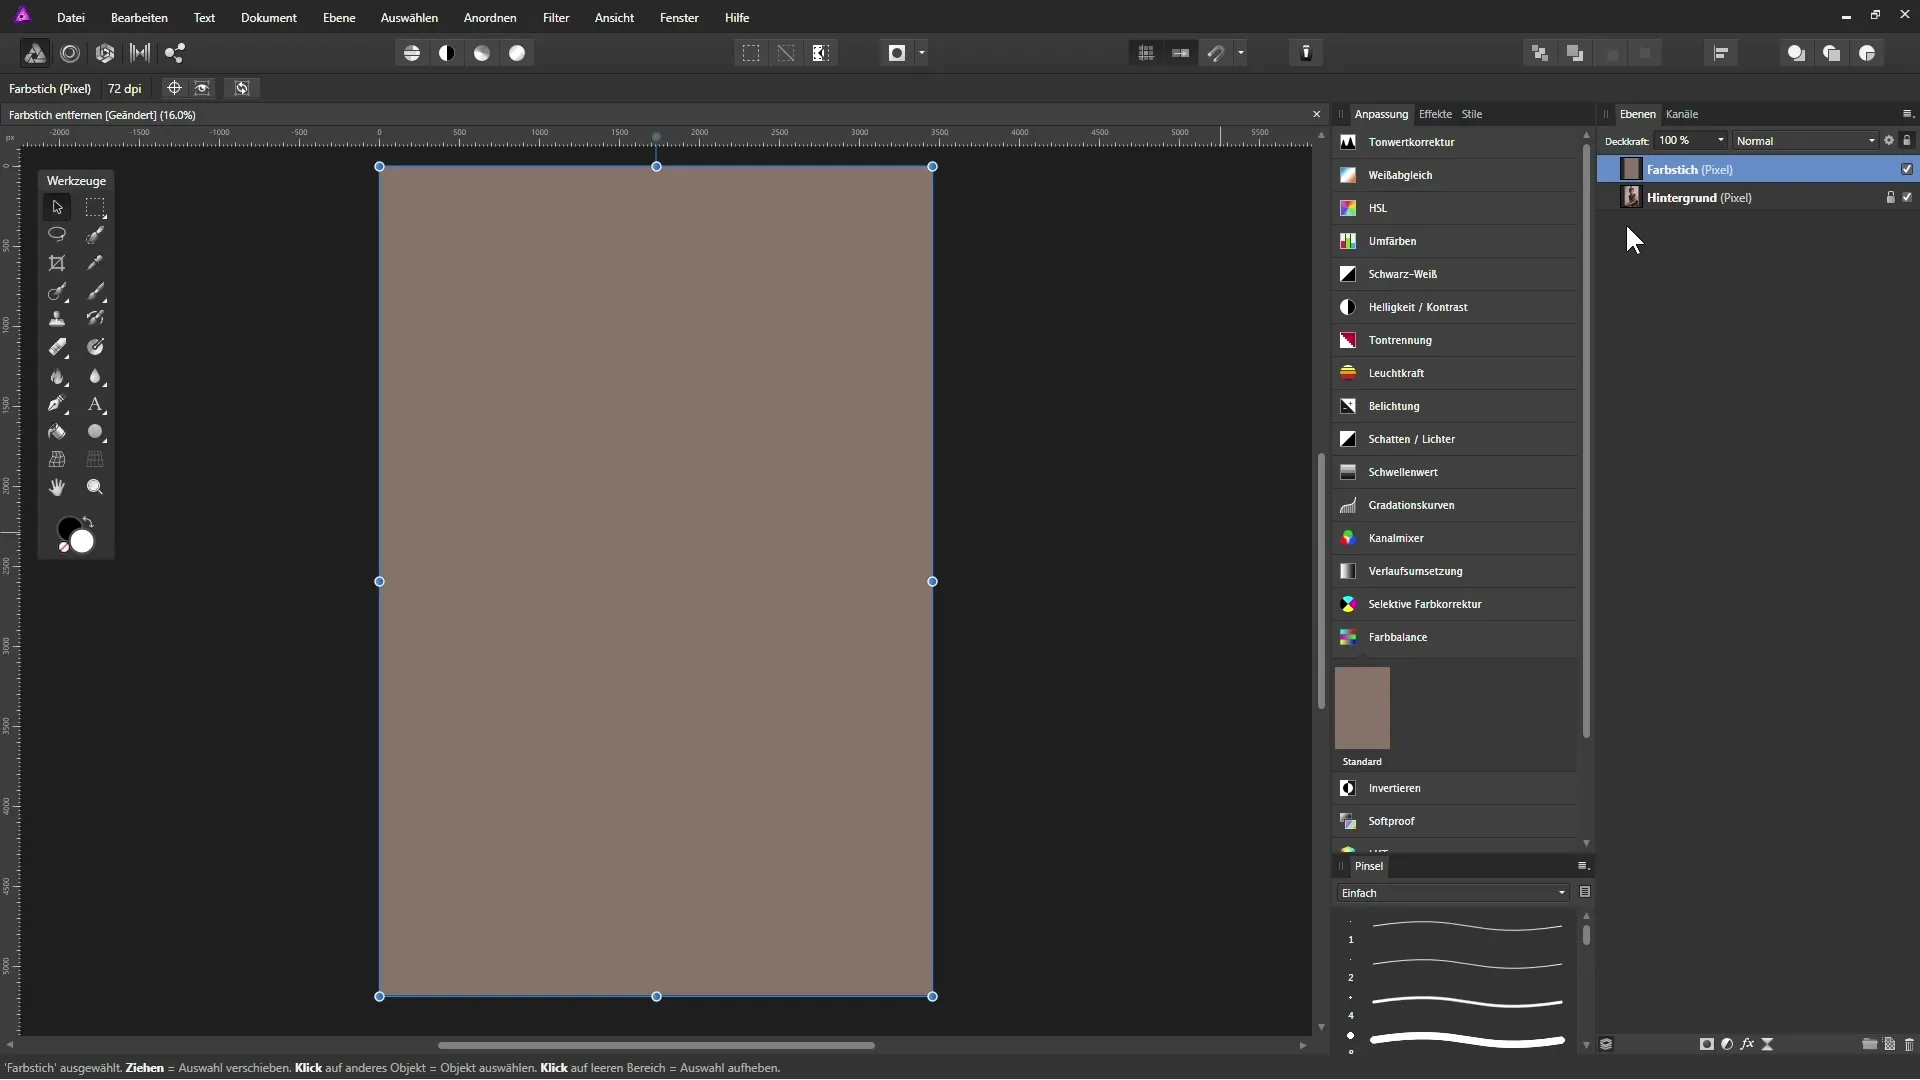Toggle visibility checkbox of Hintergrund layer

pyautogui.click(x=1907, y=197)
